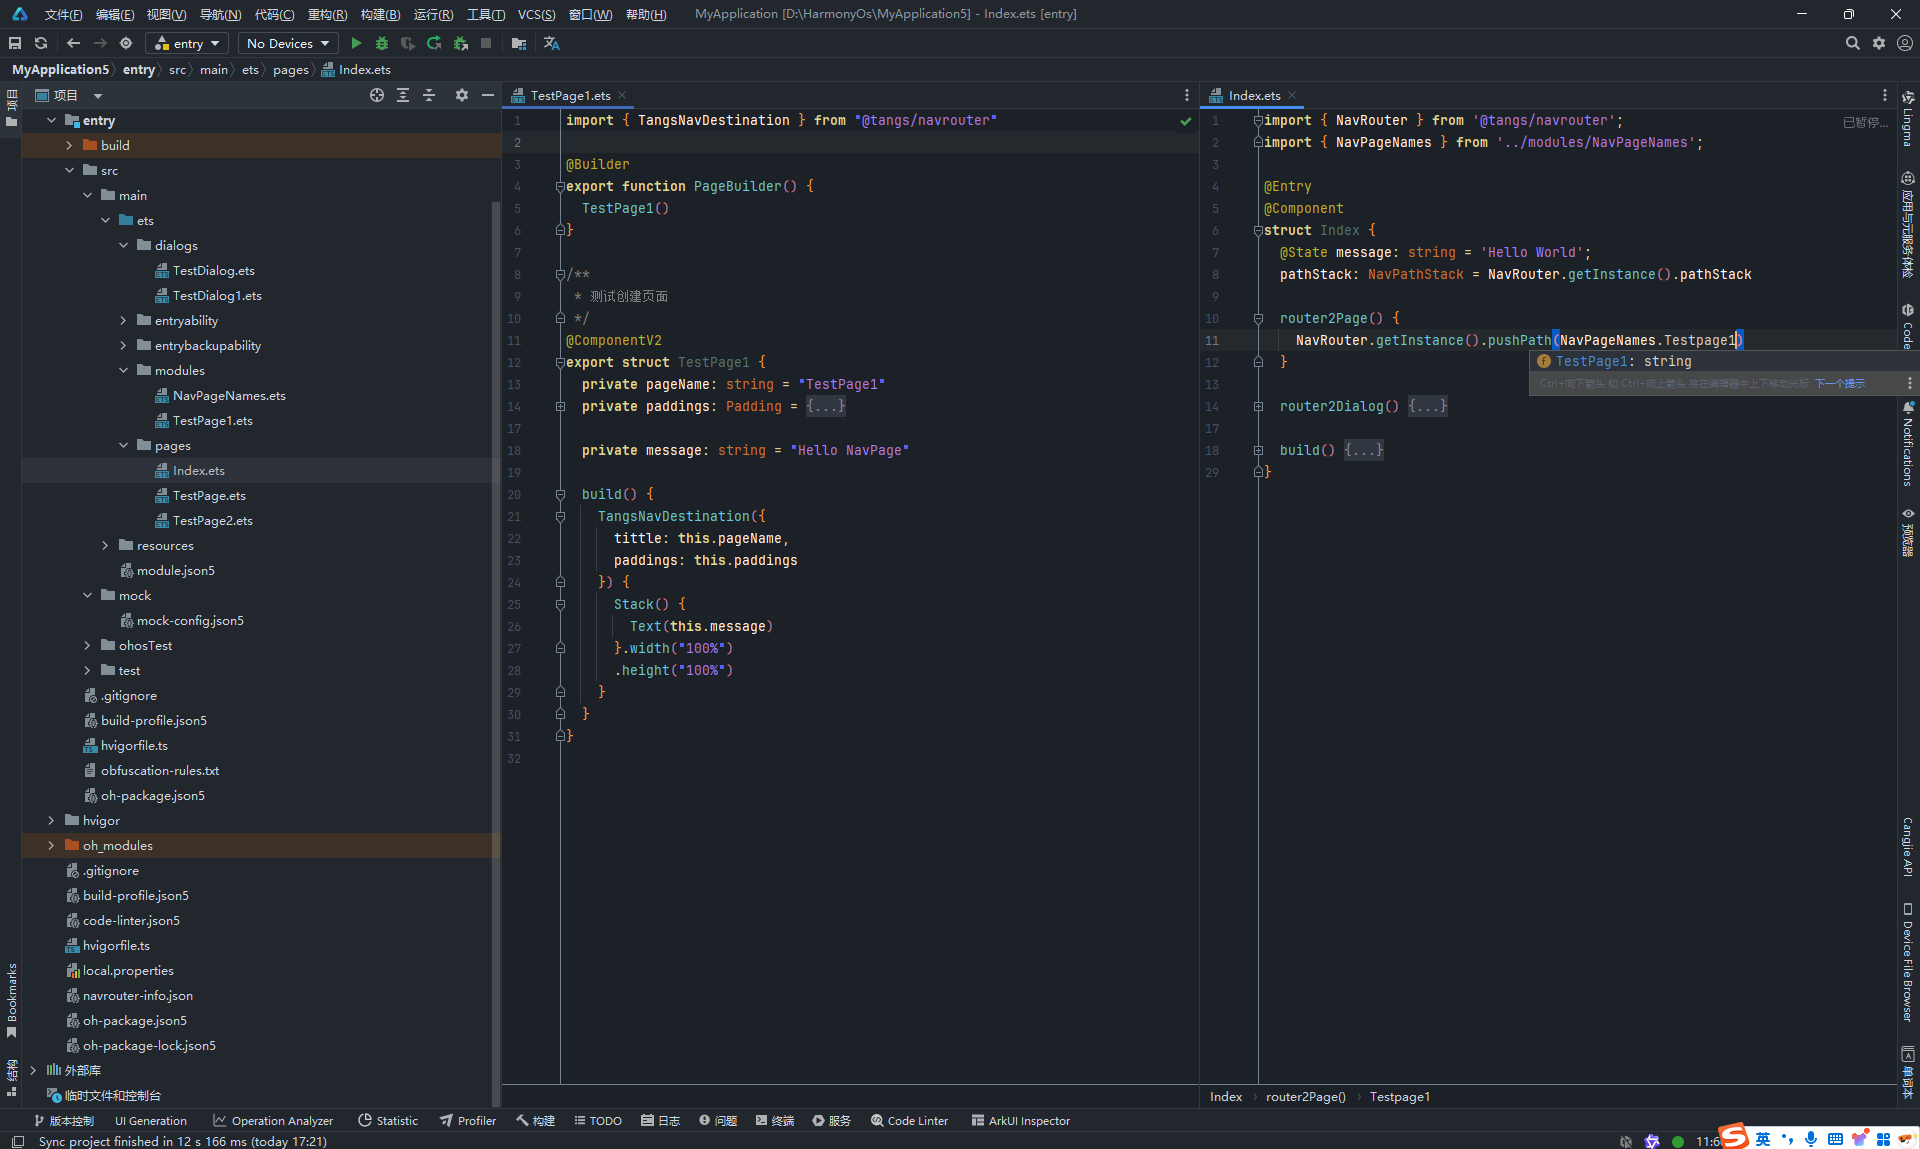Click the green Run button
Screen dimensions: 1920x1149
(x=356, y=43)
